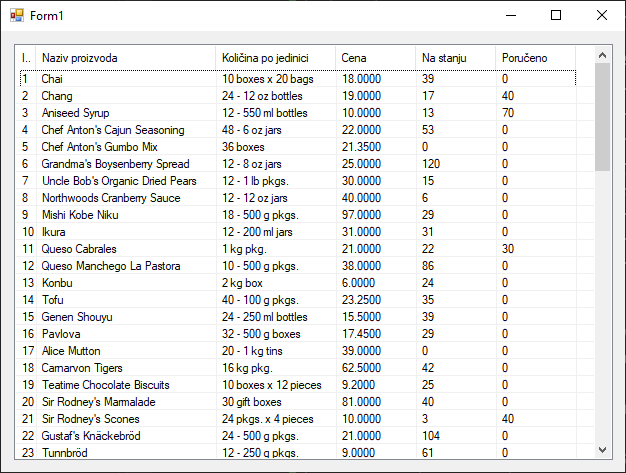Sort by Naziv proizvoda column header
Screen dimensions: 626x473
pyautogui.click(x=125, y=58)
